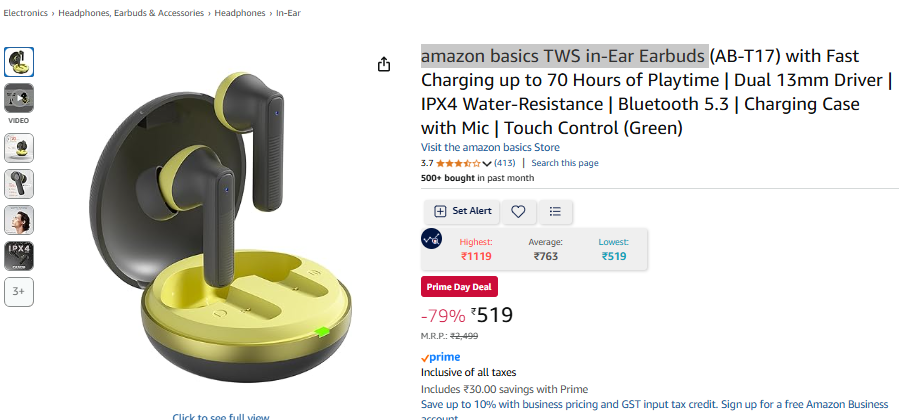Screen dimensions: 907x420
Task: Open the 413 ratings count link
Action: (505, 163)
